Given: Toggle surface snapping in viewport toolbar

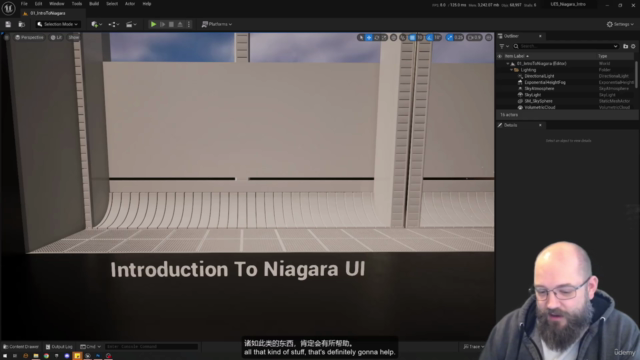Looking at the screenshot, I should (403, 38).
